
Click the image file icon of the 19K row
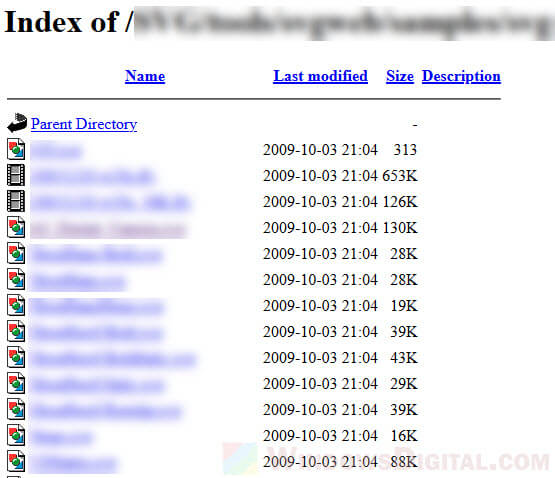point(16,305)
